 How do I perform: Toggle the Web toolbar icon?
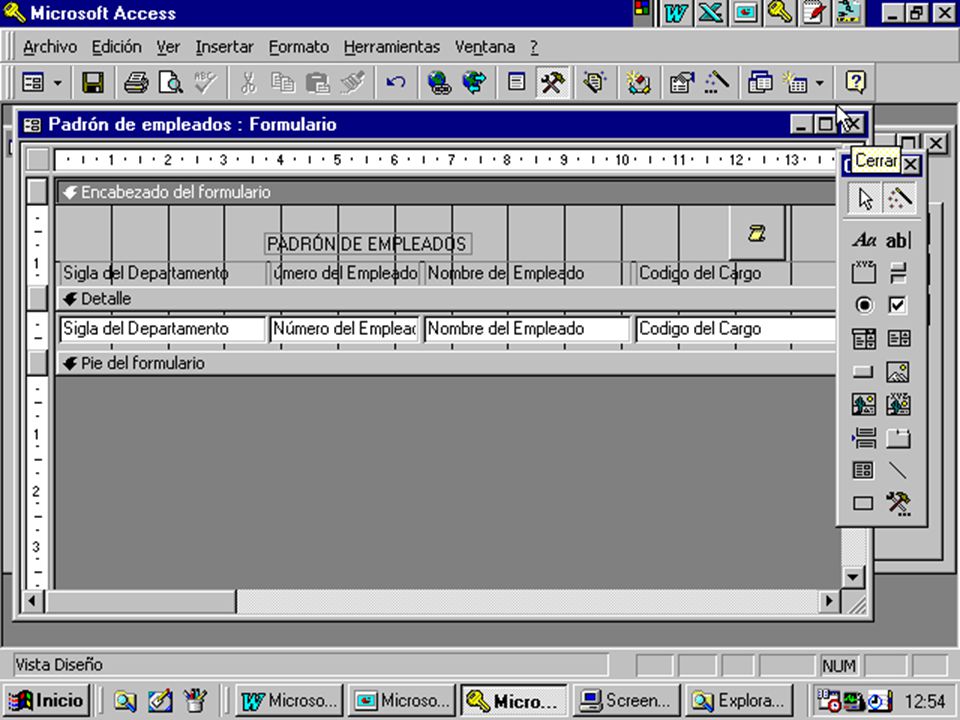pos(474,82)
